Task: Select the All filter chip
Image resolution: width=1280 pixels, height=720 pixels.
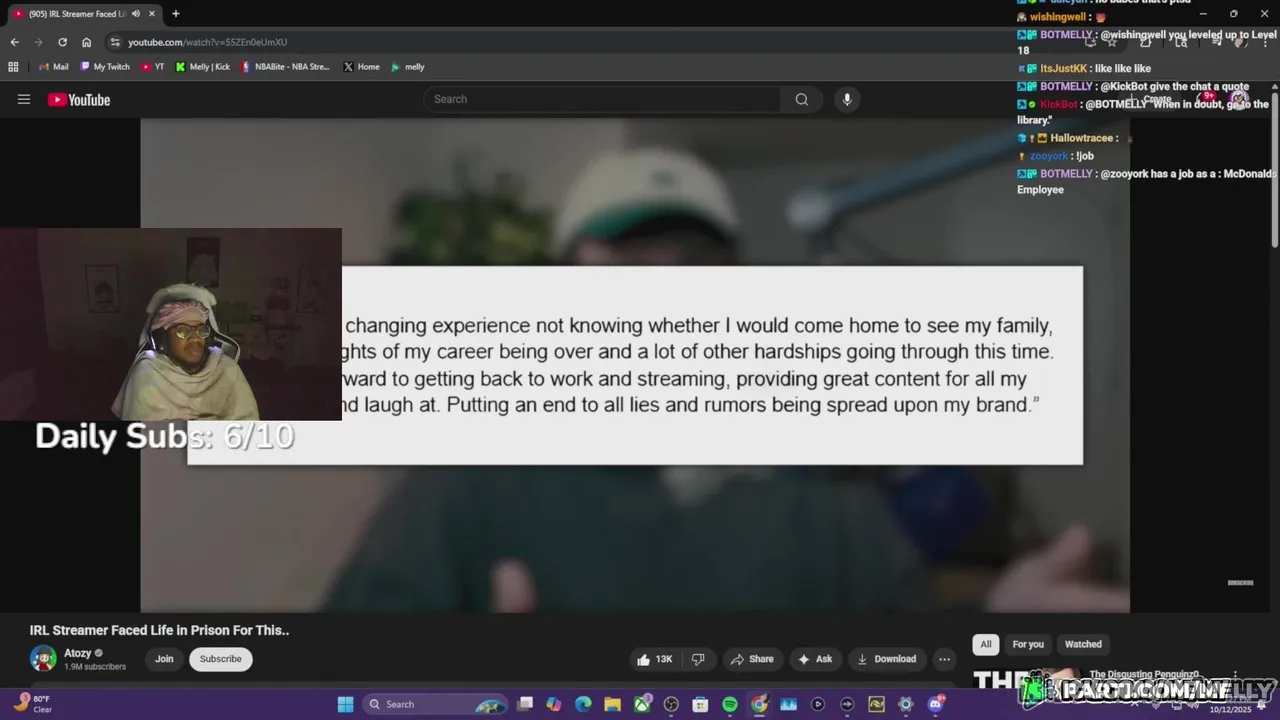Action: point(986,644)
